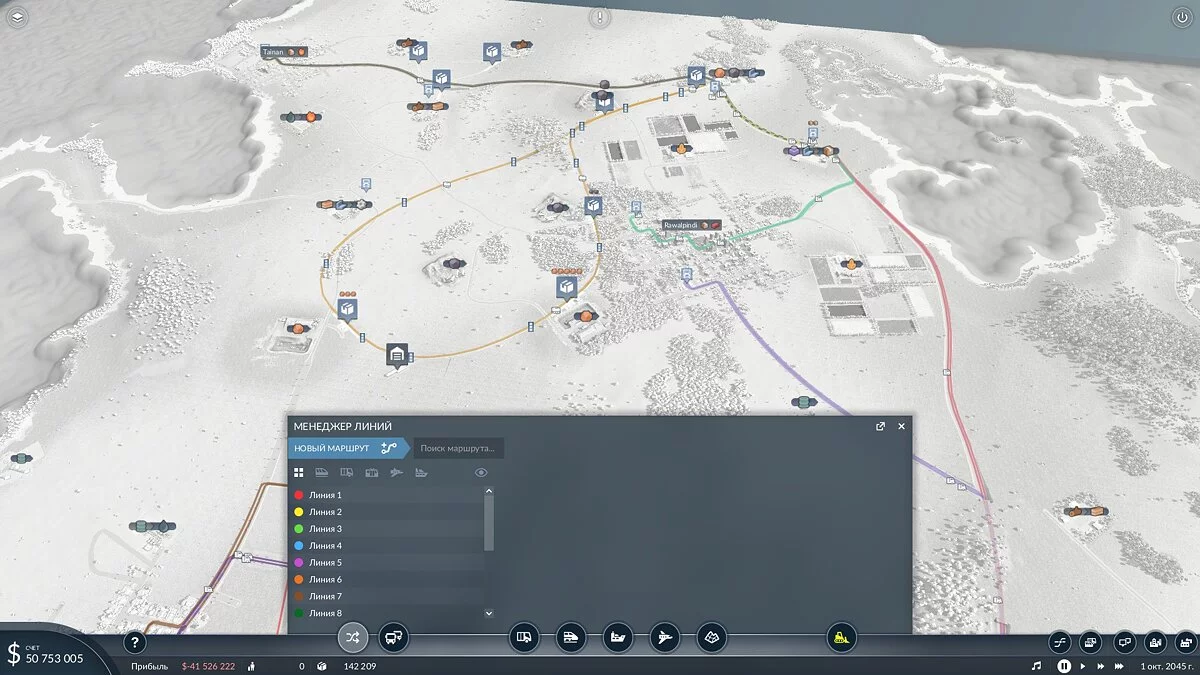Open the music player note icon
1200x675 pixels.
[1037, 665]
